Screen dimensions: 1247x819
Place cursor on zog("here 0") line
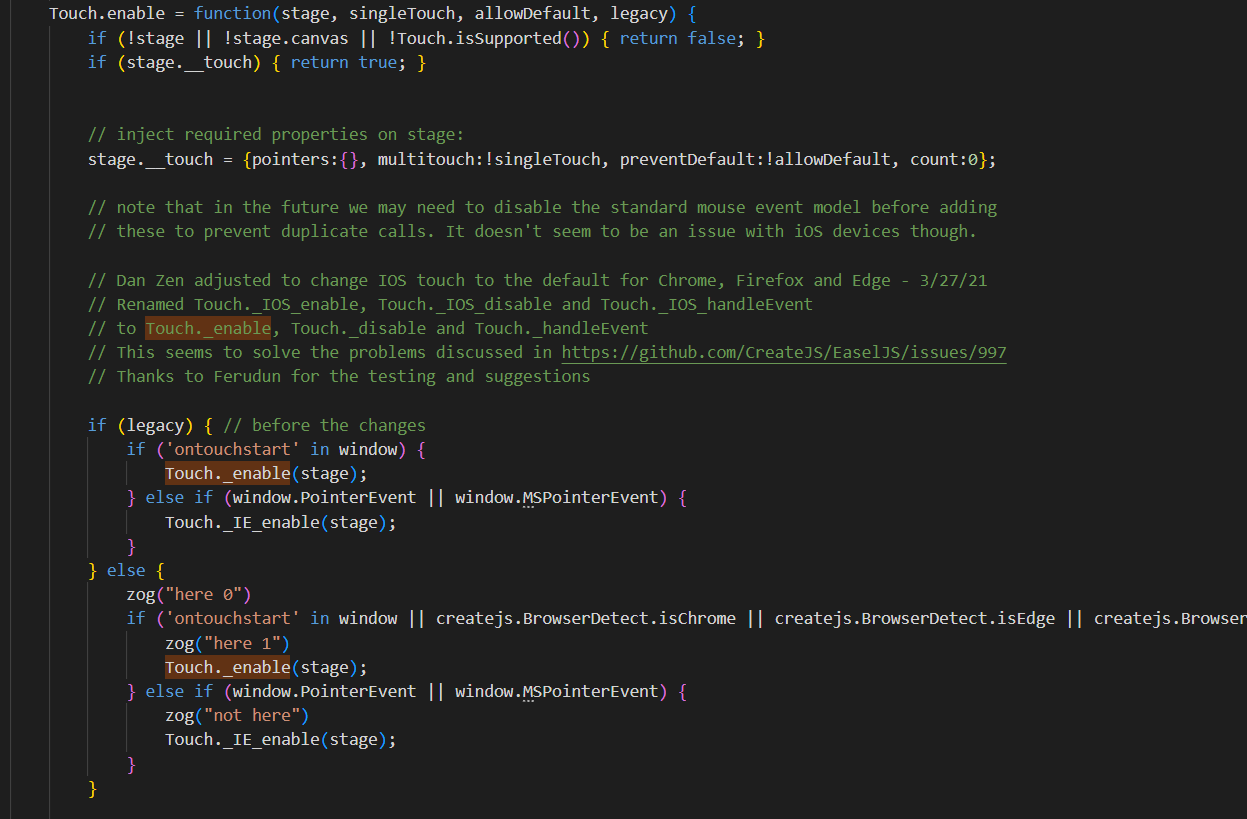188,594
